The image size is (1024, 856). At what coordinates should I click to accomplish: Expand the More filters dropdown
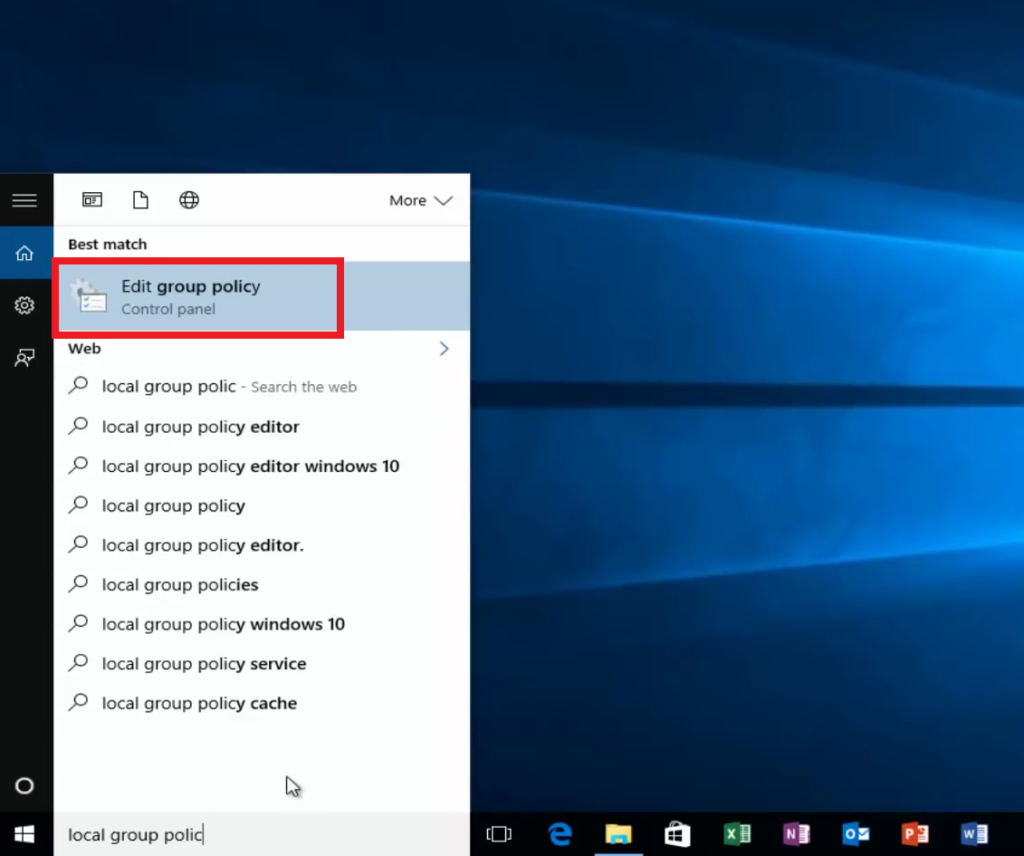420,200
